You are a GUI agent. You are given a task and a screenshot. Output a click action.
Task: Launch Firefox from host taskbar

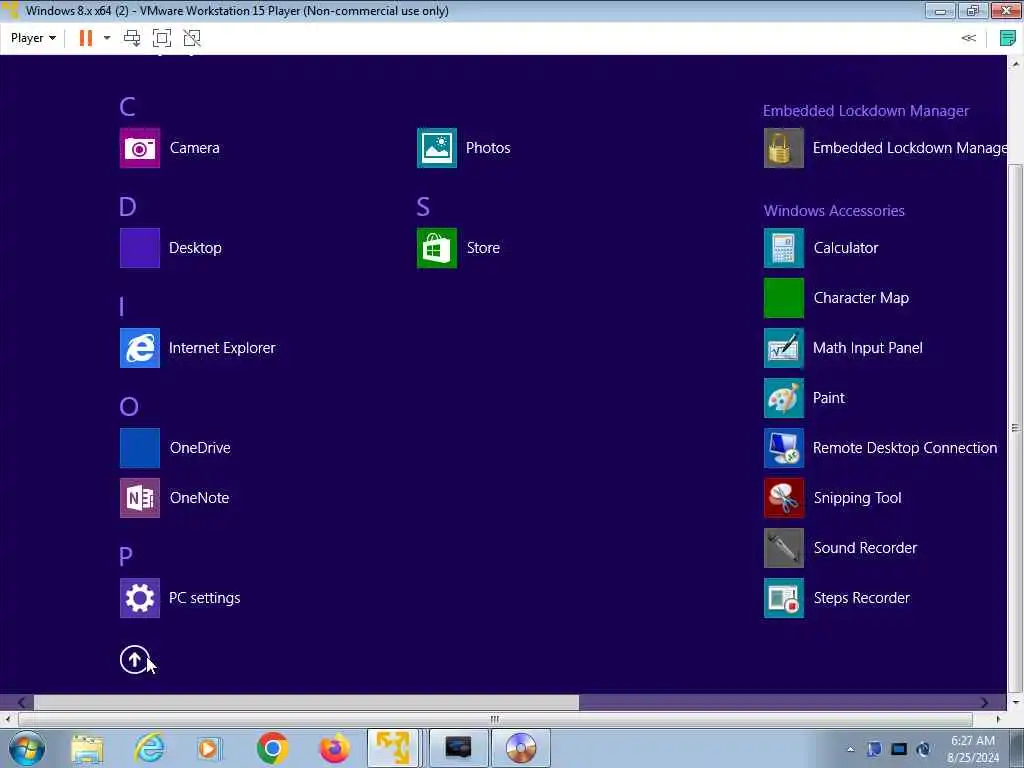pyautogui.click(x=334, y=748)
